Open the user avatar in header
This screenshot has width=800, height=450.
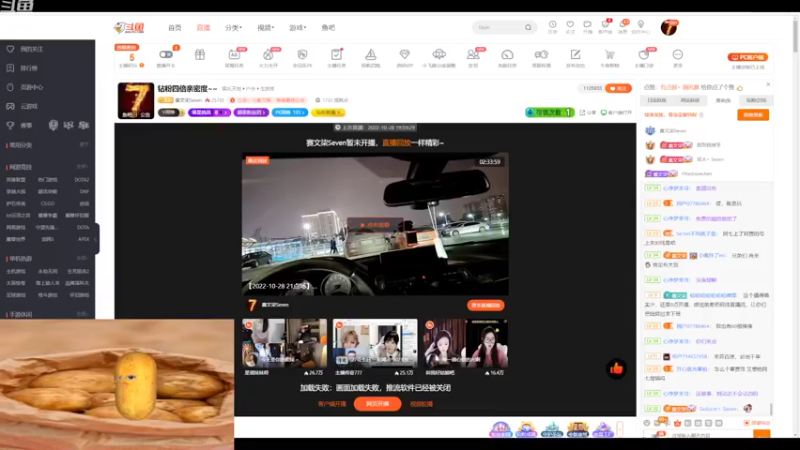668,28
